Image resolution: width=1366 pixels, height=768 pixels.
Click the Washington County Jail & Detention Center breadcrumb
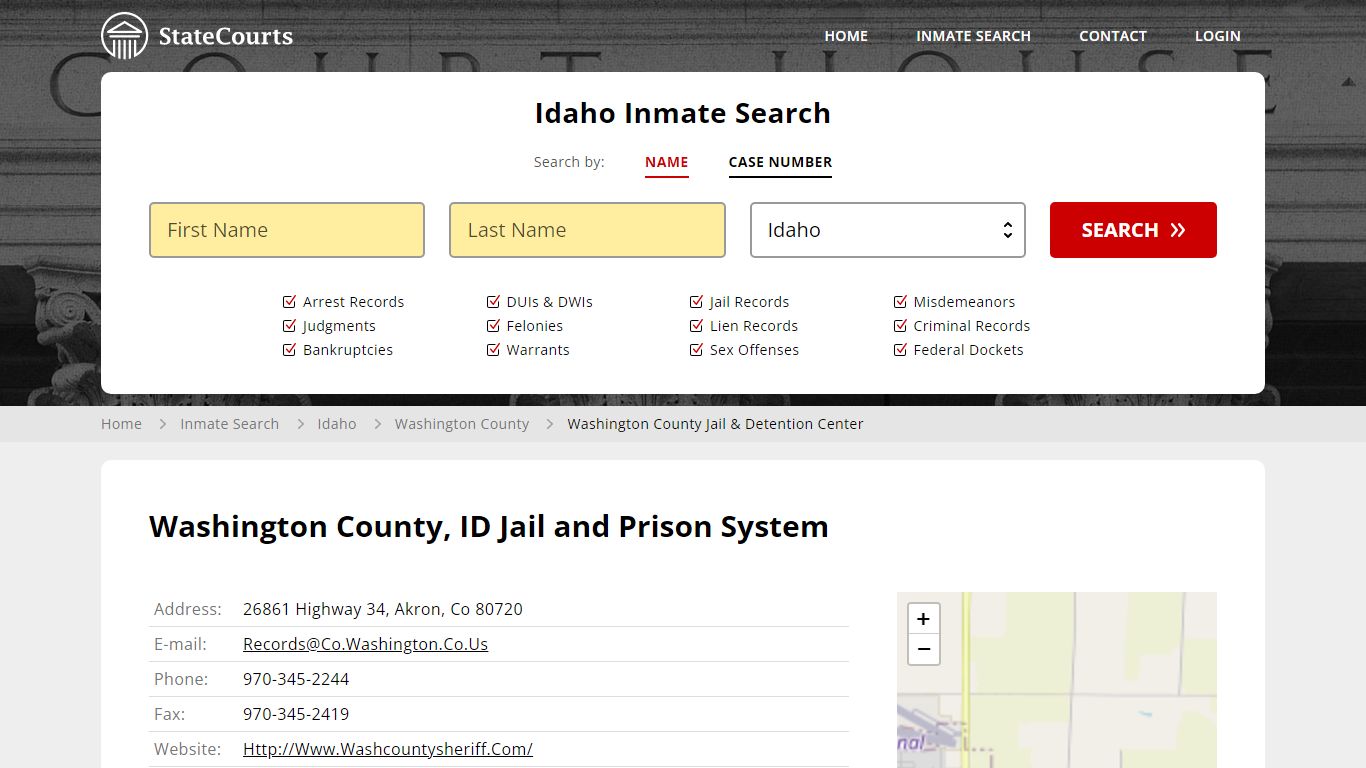pos(715,424)
